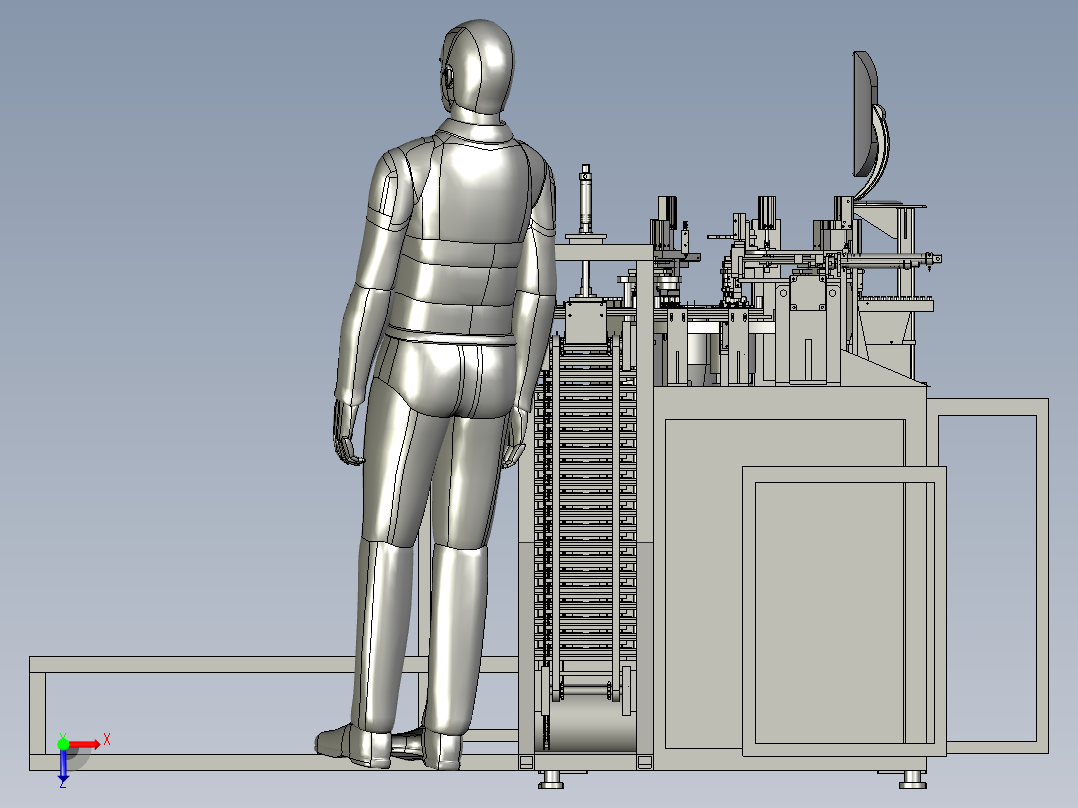Image resolution: width=1078 pixels, height=808 pixels.
Task: Select the horizontal cylinder rod at the machine's right
Action: pos(890,261)
